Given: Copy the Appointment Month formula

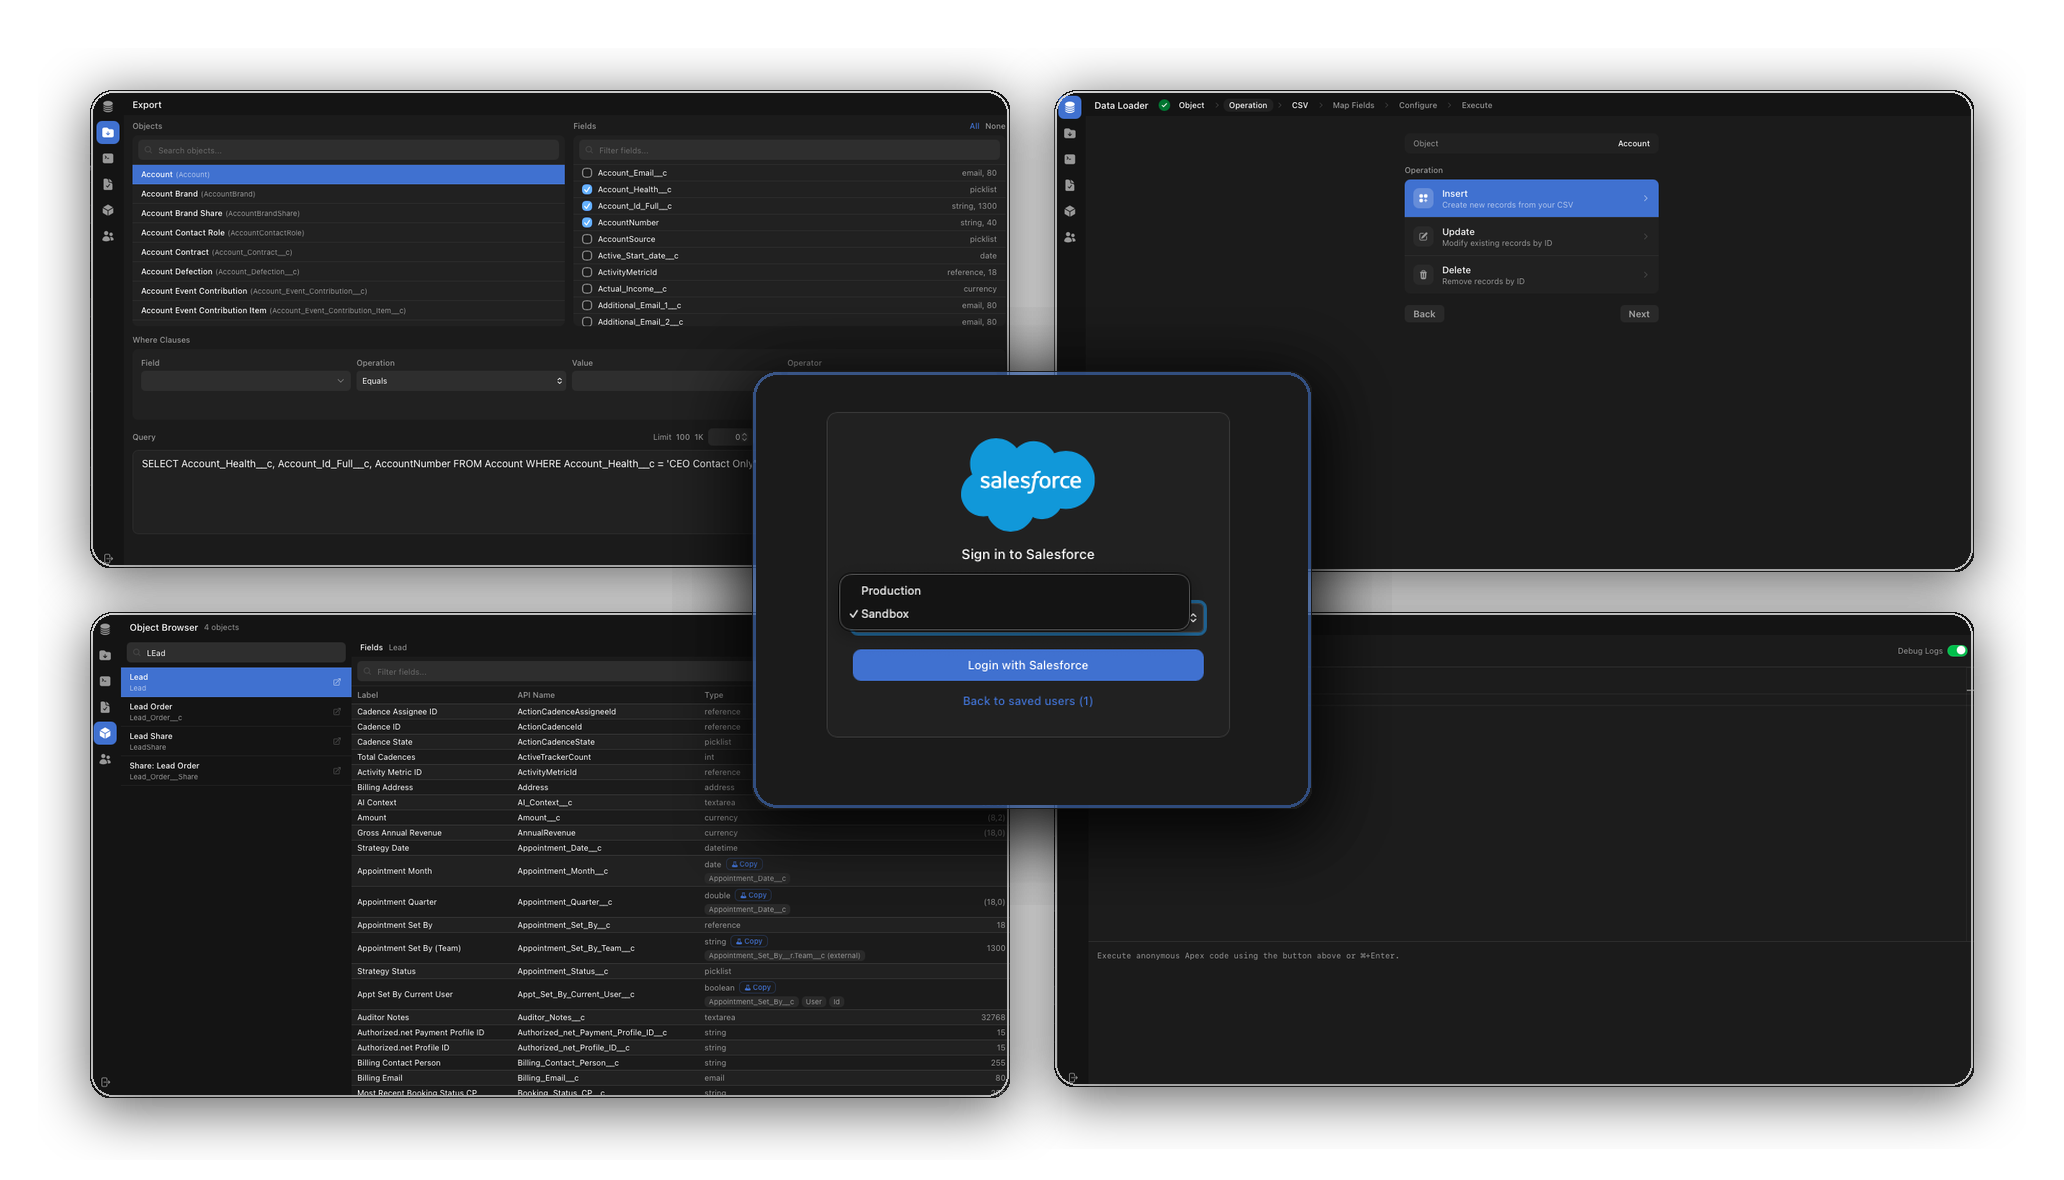Looking at the screenshot, I should [744, 865].
